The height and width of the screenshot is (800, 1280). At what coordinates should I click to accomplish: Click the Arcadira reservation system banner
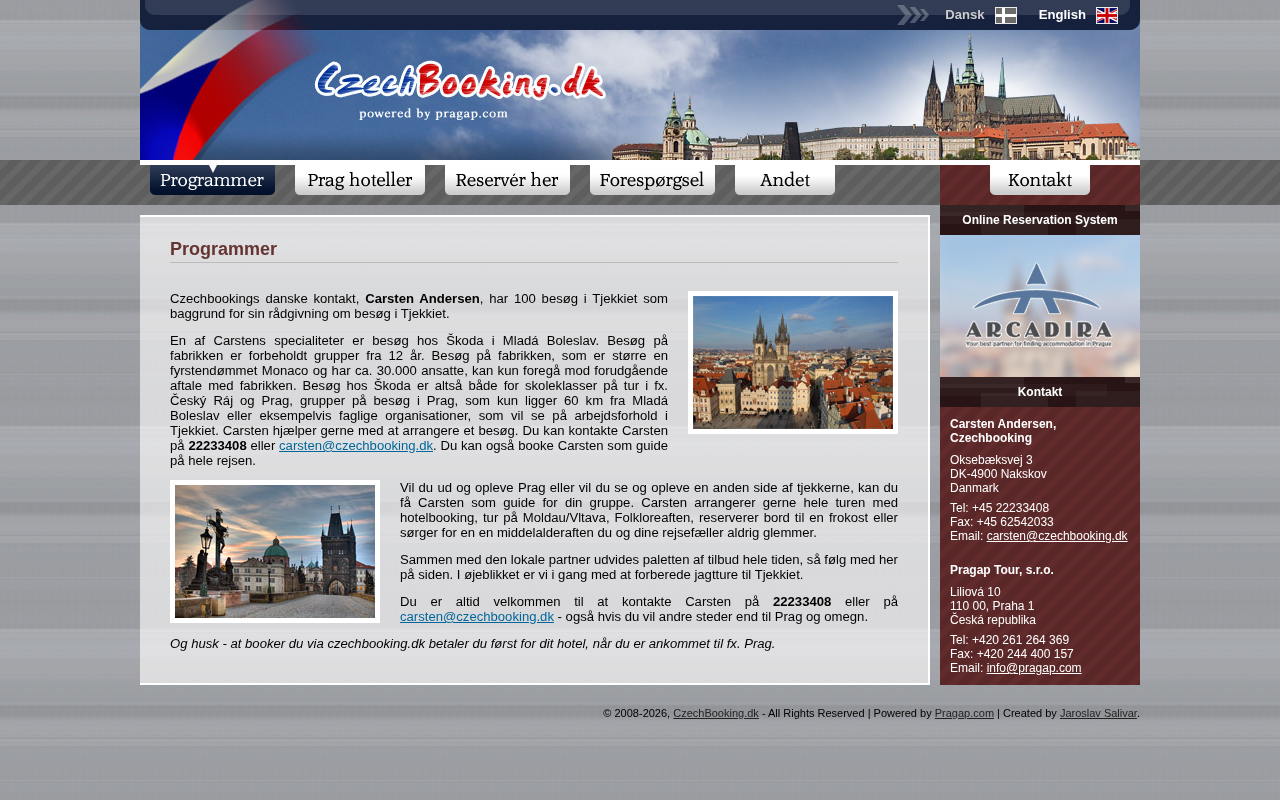(1040, 306)
